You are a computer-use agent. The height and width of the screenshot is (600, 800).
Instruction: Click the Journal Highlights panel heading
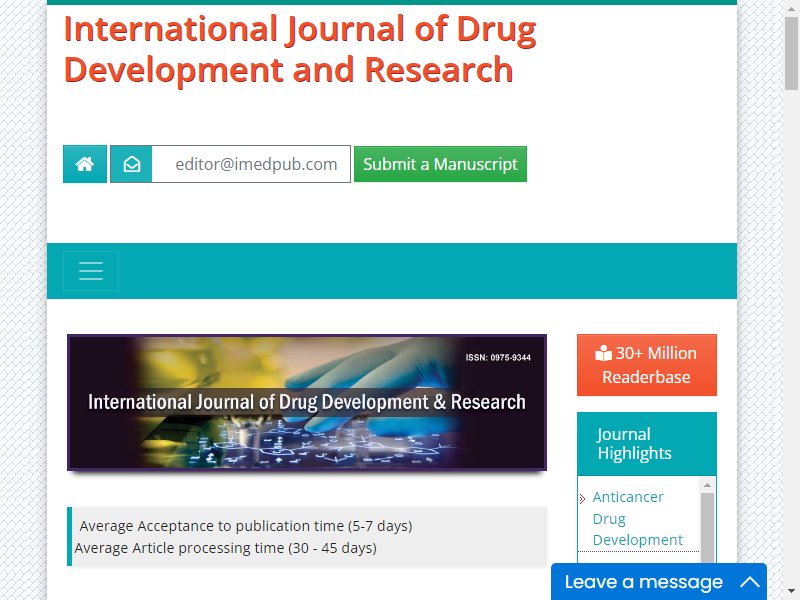[x=646, y=443]
